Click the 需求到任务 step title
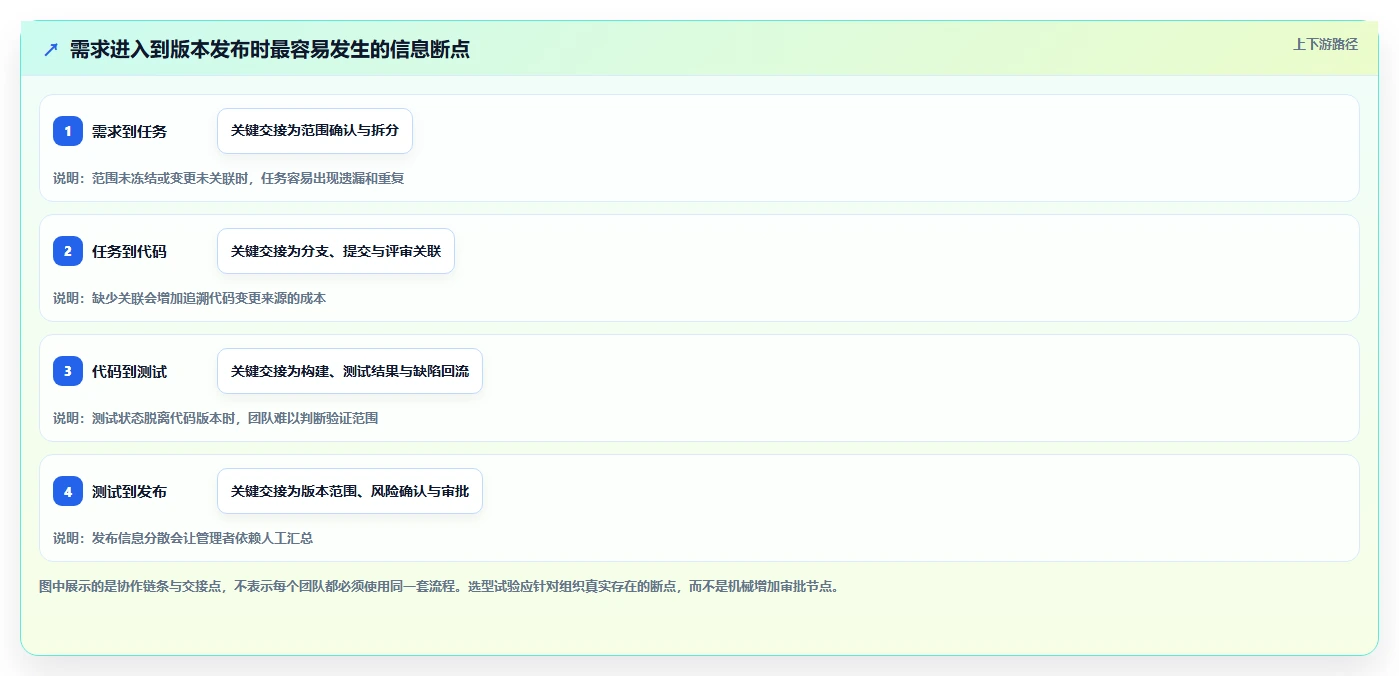This screenshot has height=676, width=1399. click(x=129, y=131)
